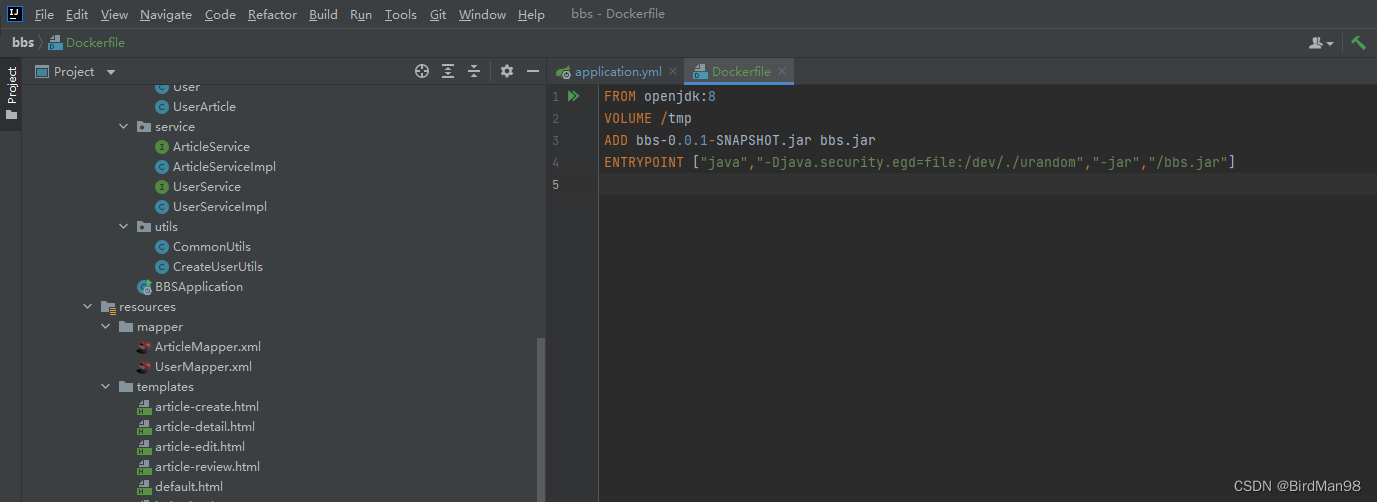Open the View menu
The width and height of the screenshot is (1377, 502).
coord(114,14)
